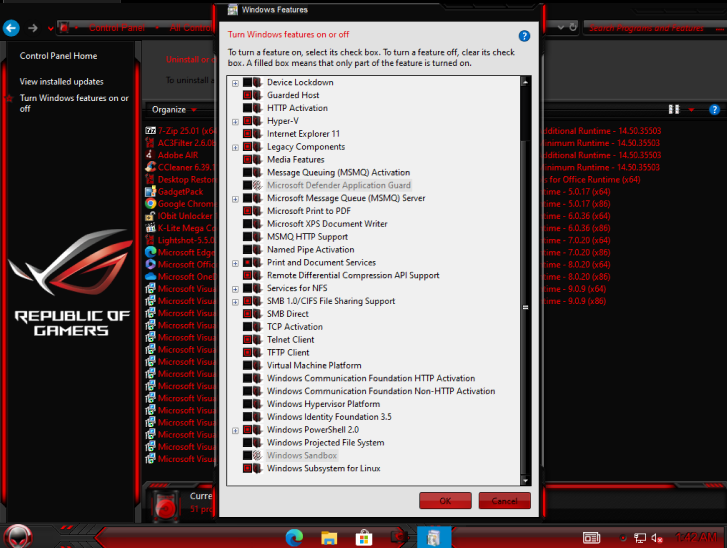This screenshot has height=548, width=727.
Task: Toggle the HTTP Activation checkbox
Action: 248,108
